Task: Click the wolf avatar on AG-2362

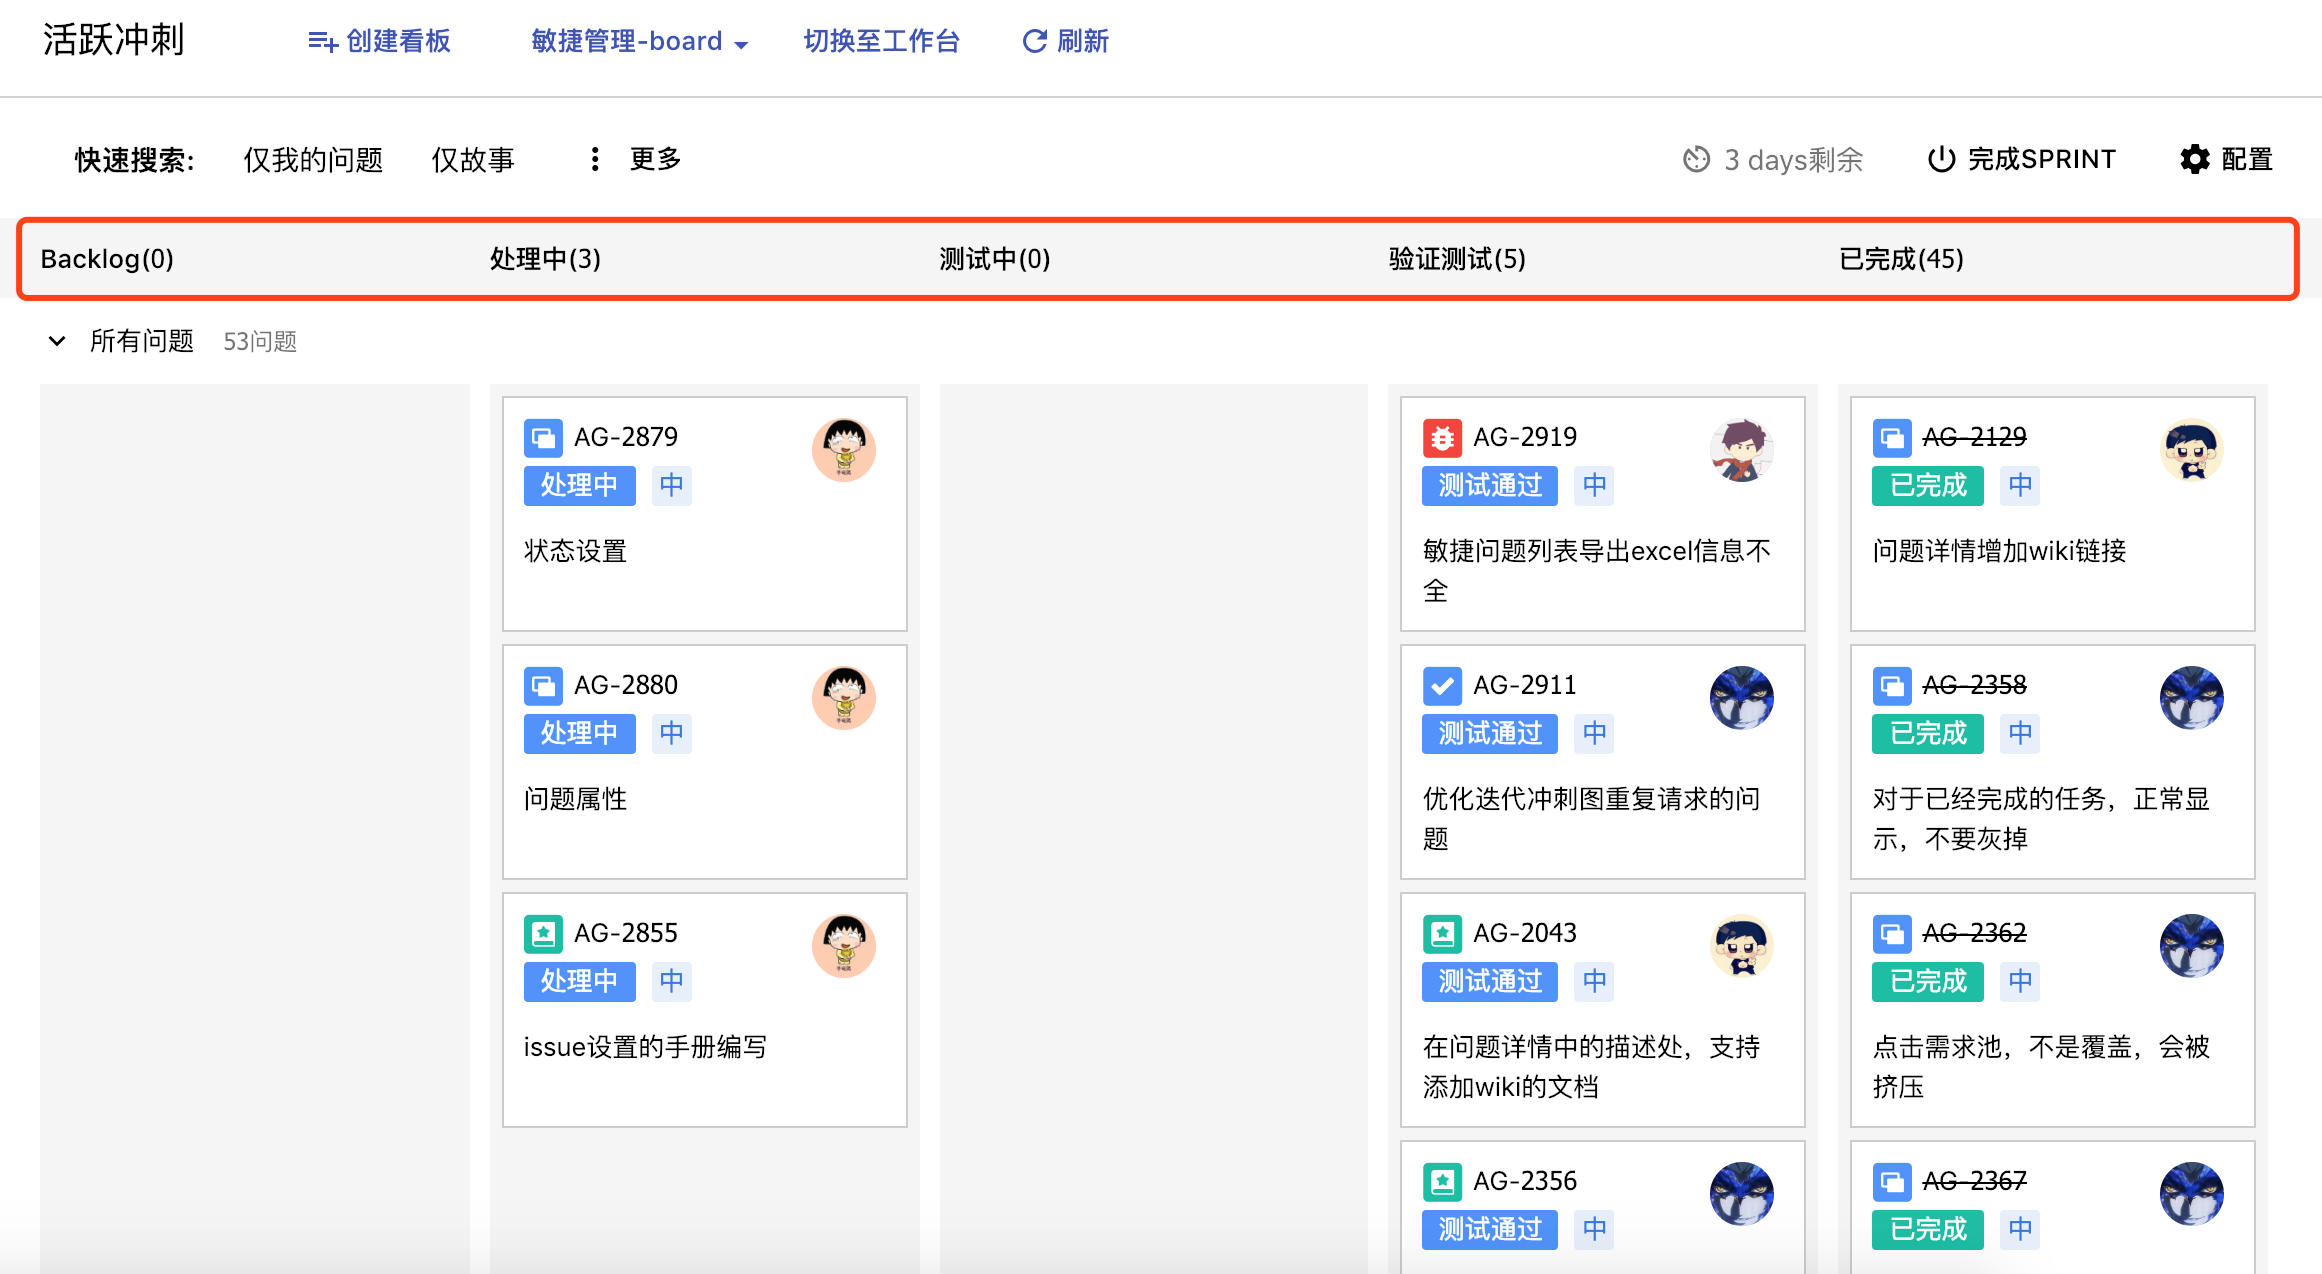Action: click(2192, 946)
